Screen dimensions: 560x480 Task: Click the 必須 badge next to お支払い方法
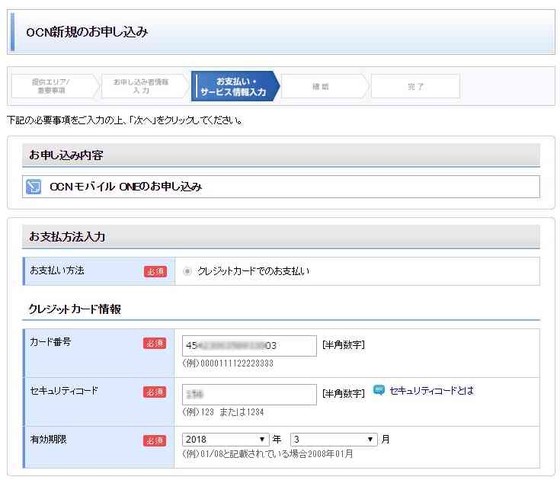(x=155, y=271)
